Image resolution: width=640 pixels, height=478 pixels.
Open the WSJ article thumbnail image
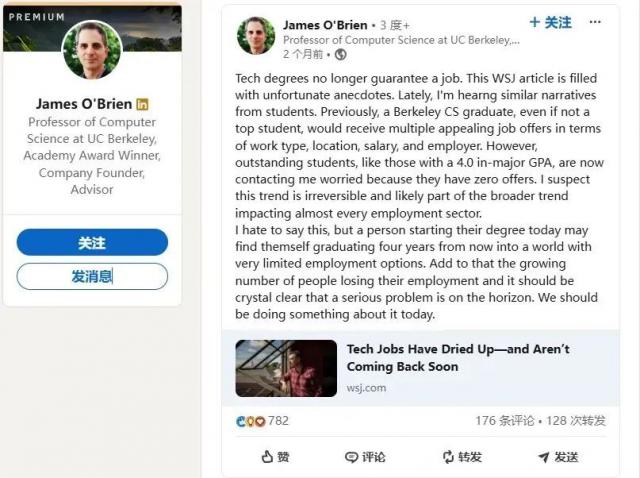(286, 369)
